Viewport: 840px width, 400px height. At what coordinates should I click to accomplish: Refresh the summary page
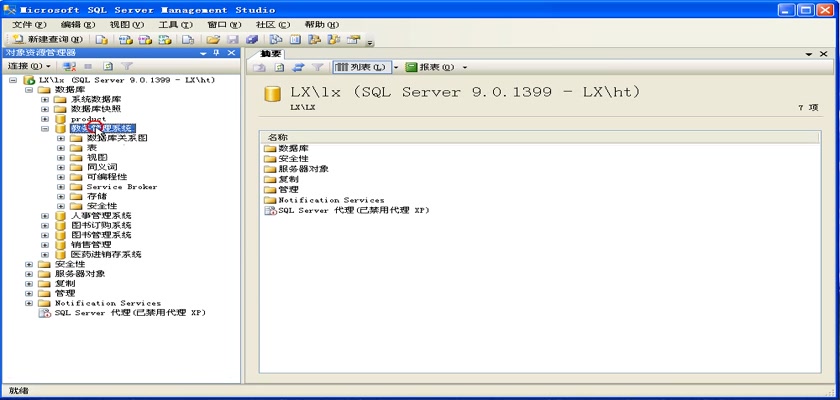coord(279,67)
